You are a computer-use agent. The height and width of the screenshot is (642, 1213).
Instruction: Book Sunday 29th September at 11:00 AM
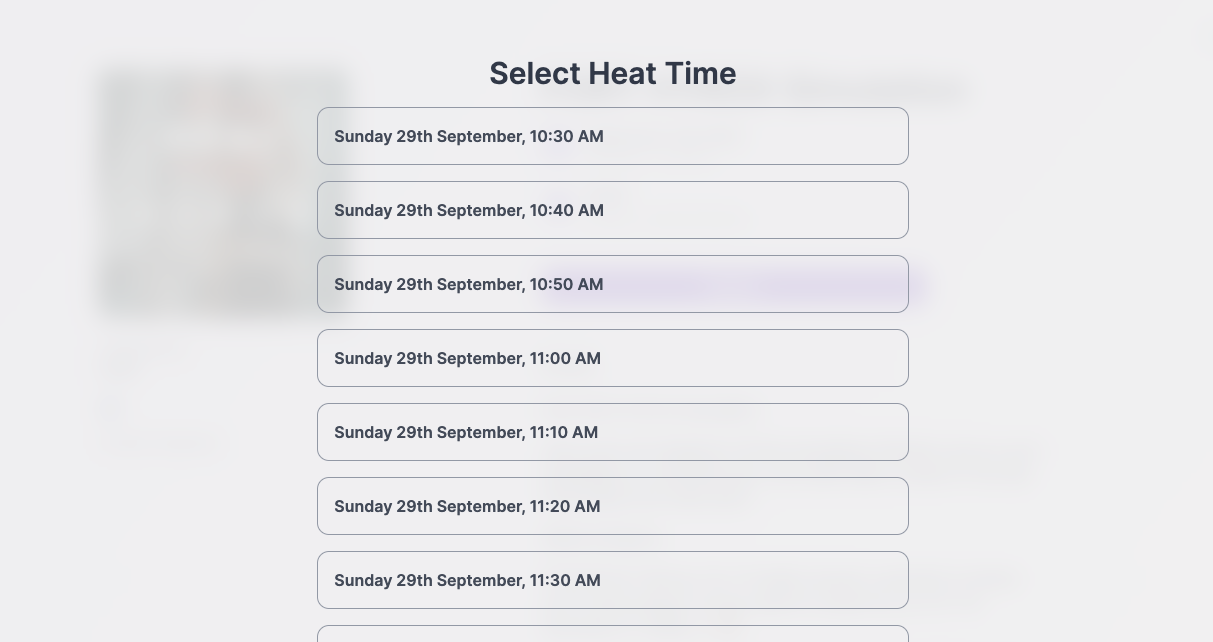click(612, 358)
